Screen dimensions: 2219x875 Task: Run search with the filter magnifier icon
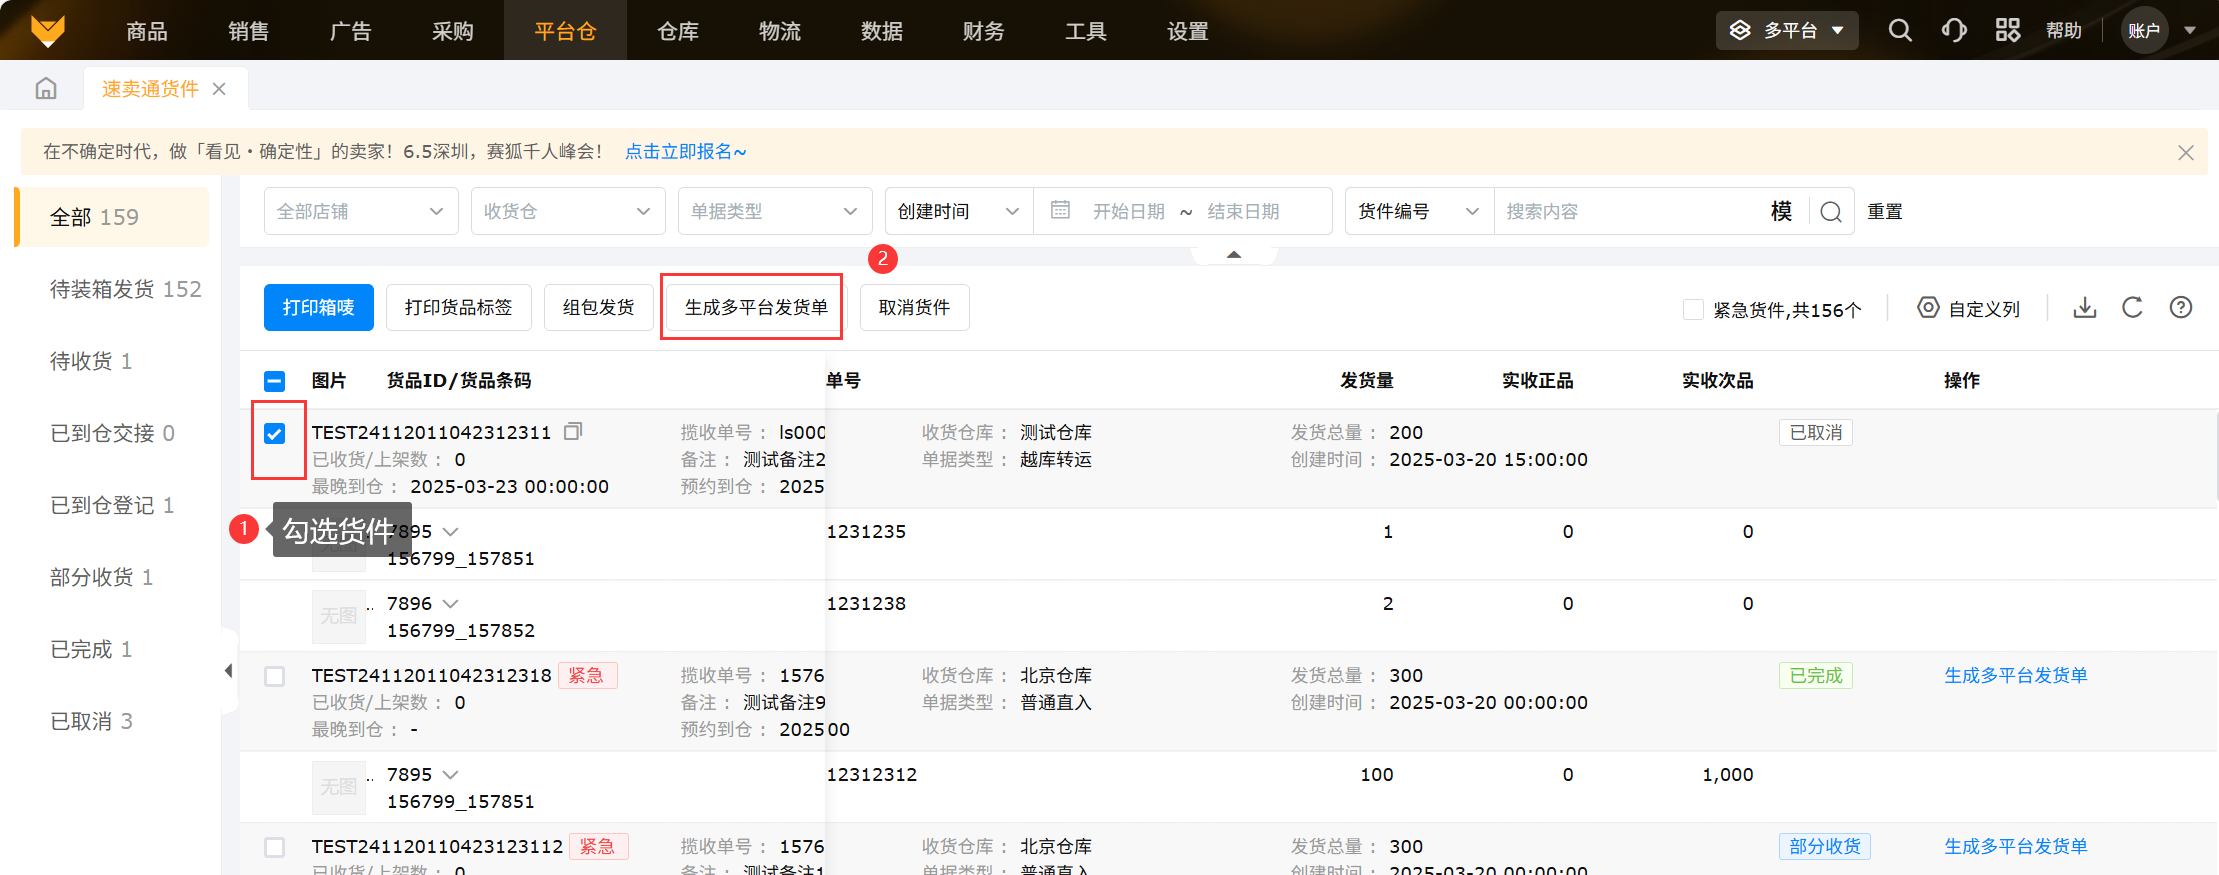coord(1831,212)
